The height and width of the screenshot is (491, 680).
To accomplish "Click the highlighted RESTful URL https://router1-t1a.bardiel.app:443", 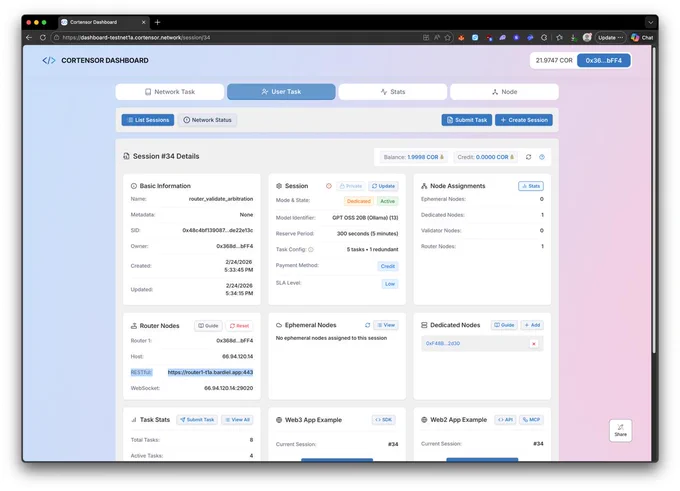I will [x=210, y=372].
